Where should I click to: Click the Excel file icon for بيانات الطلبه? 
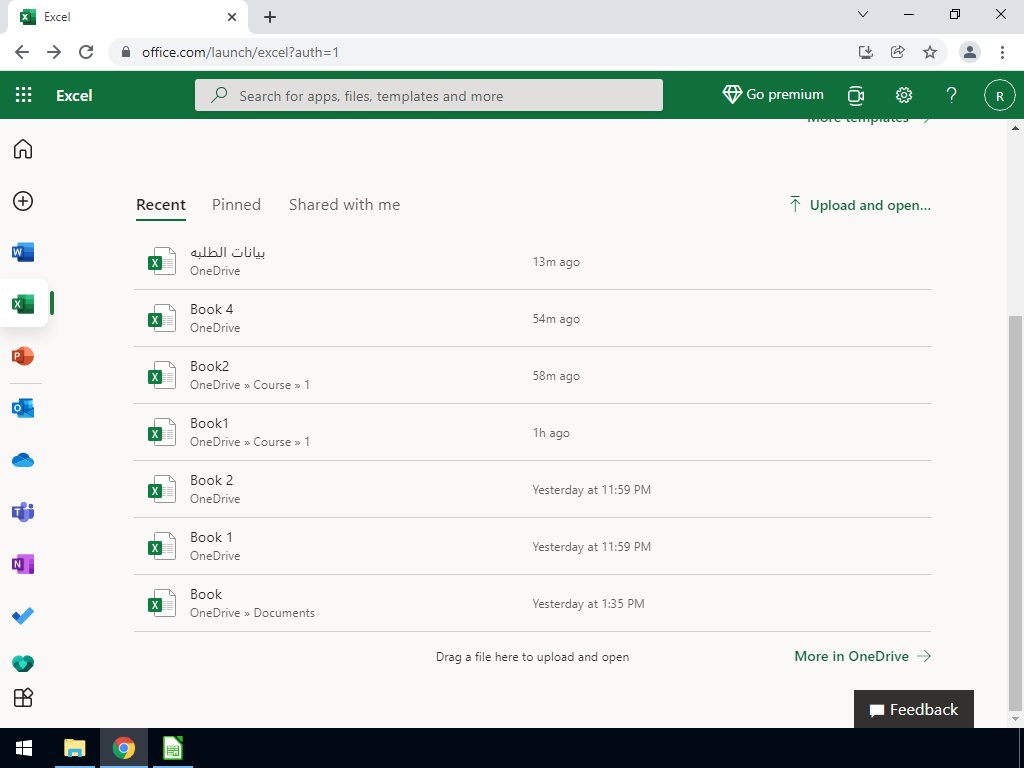point(161,261)
